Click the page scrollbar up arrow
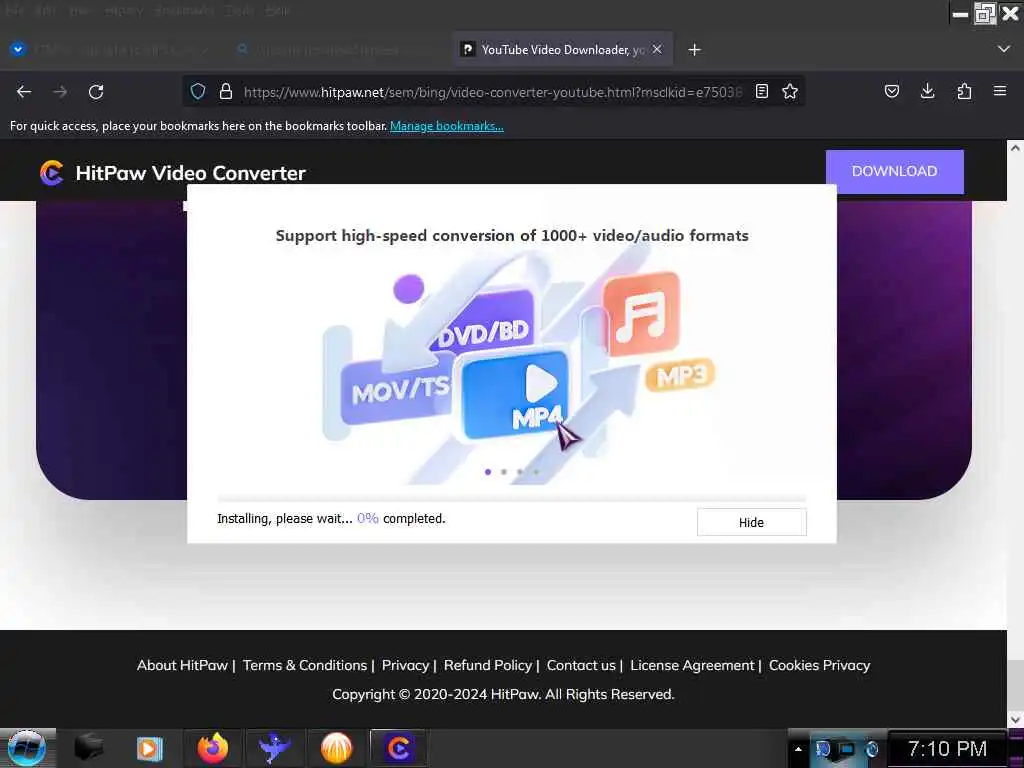Screen dimensions: 1024x768 [1015, 148]
